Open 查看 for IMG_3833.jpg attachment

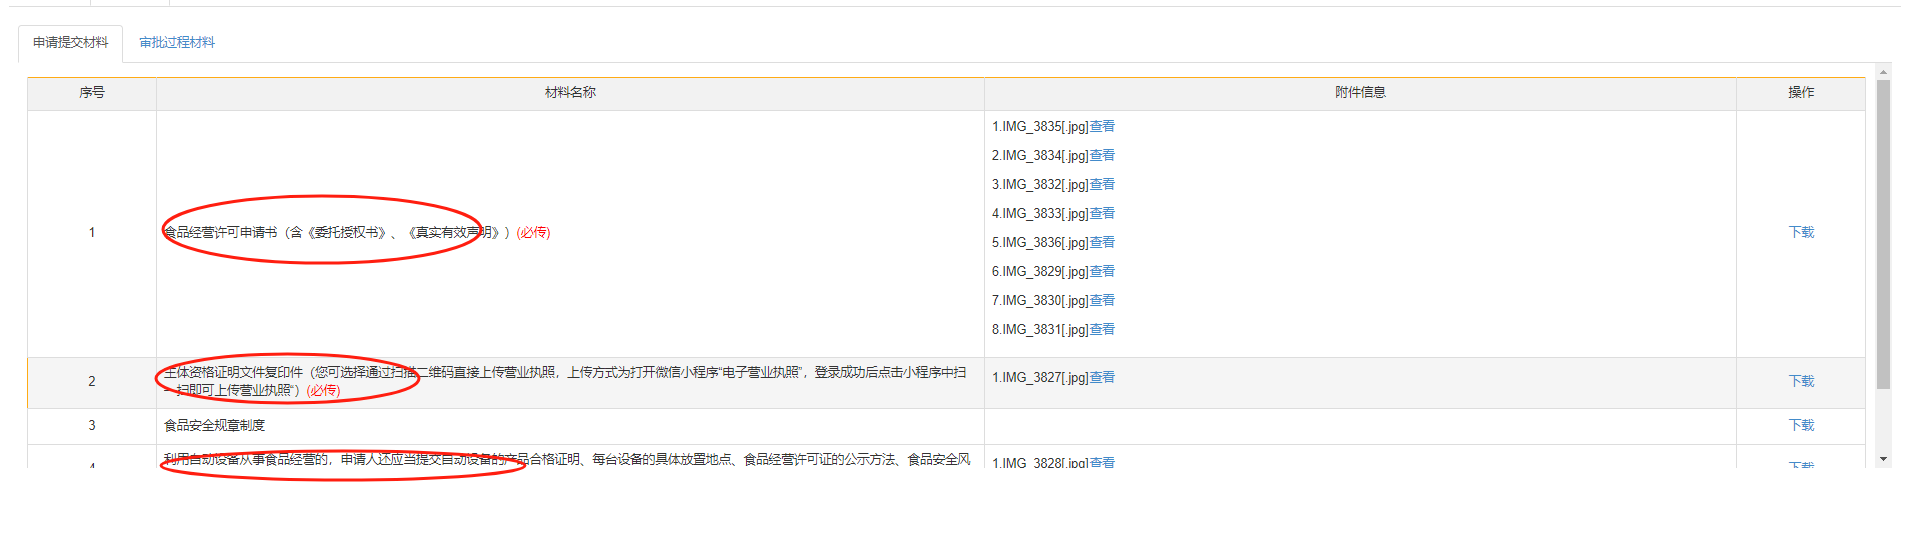point(1102,213)
